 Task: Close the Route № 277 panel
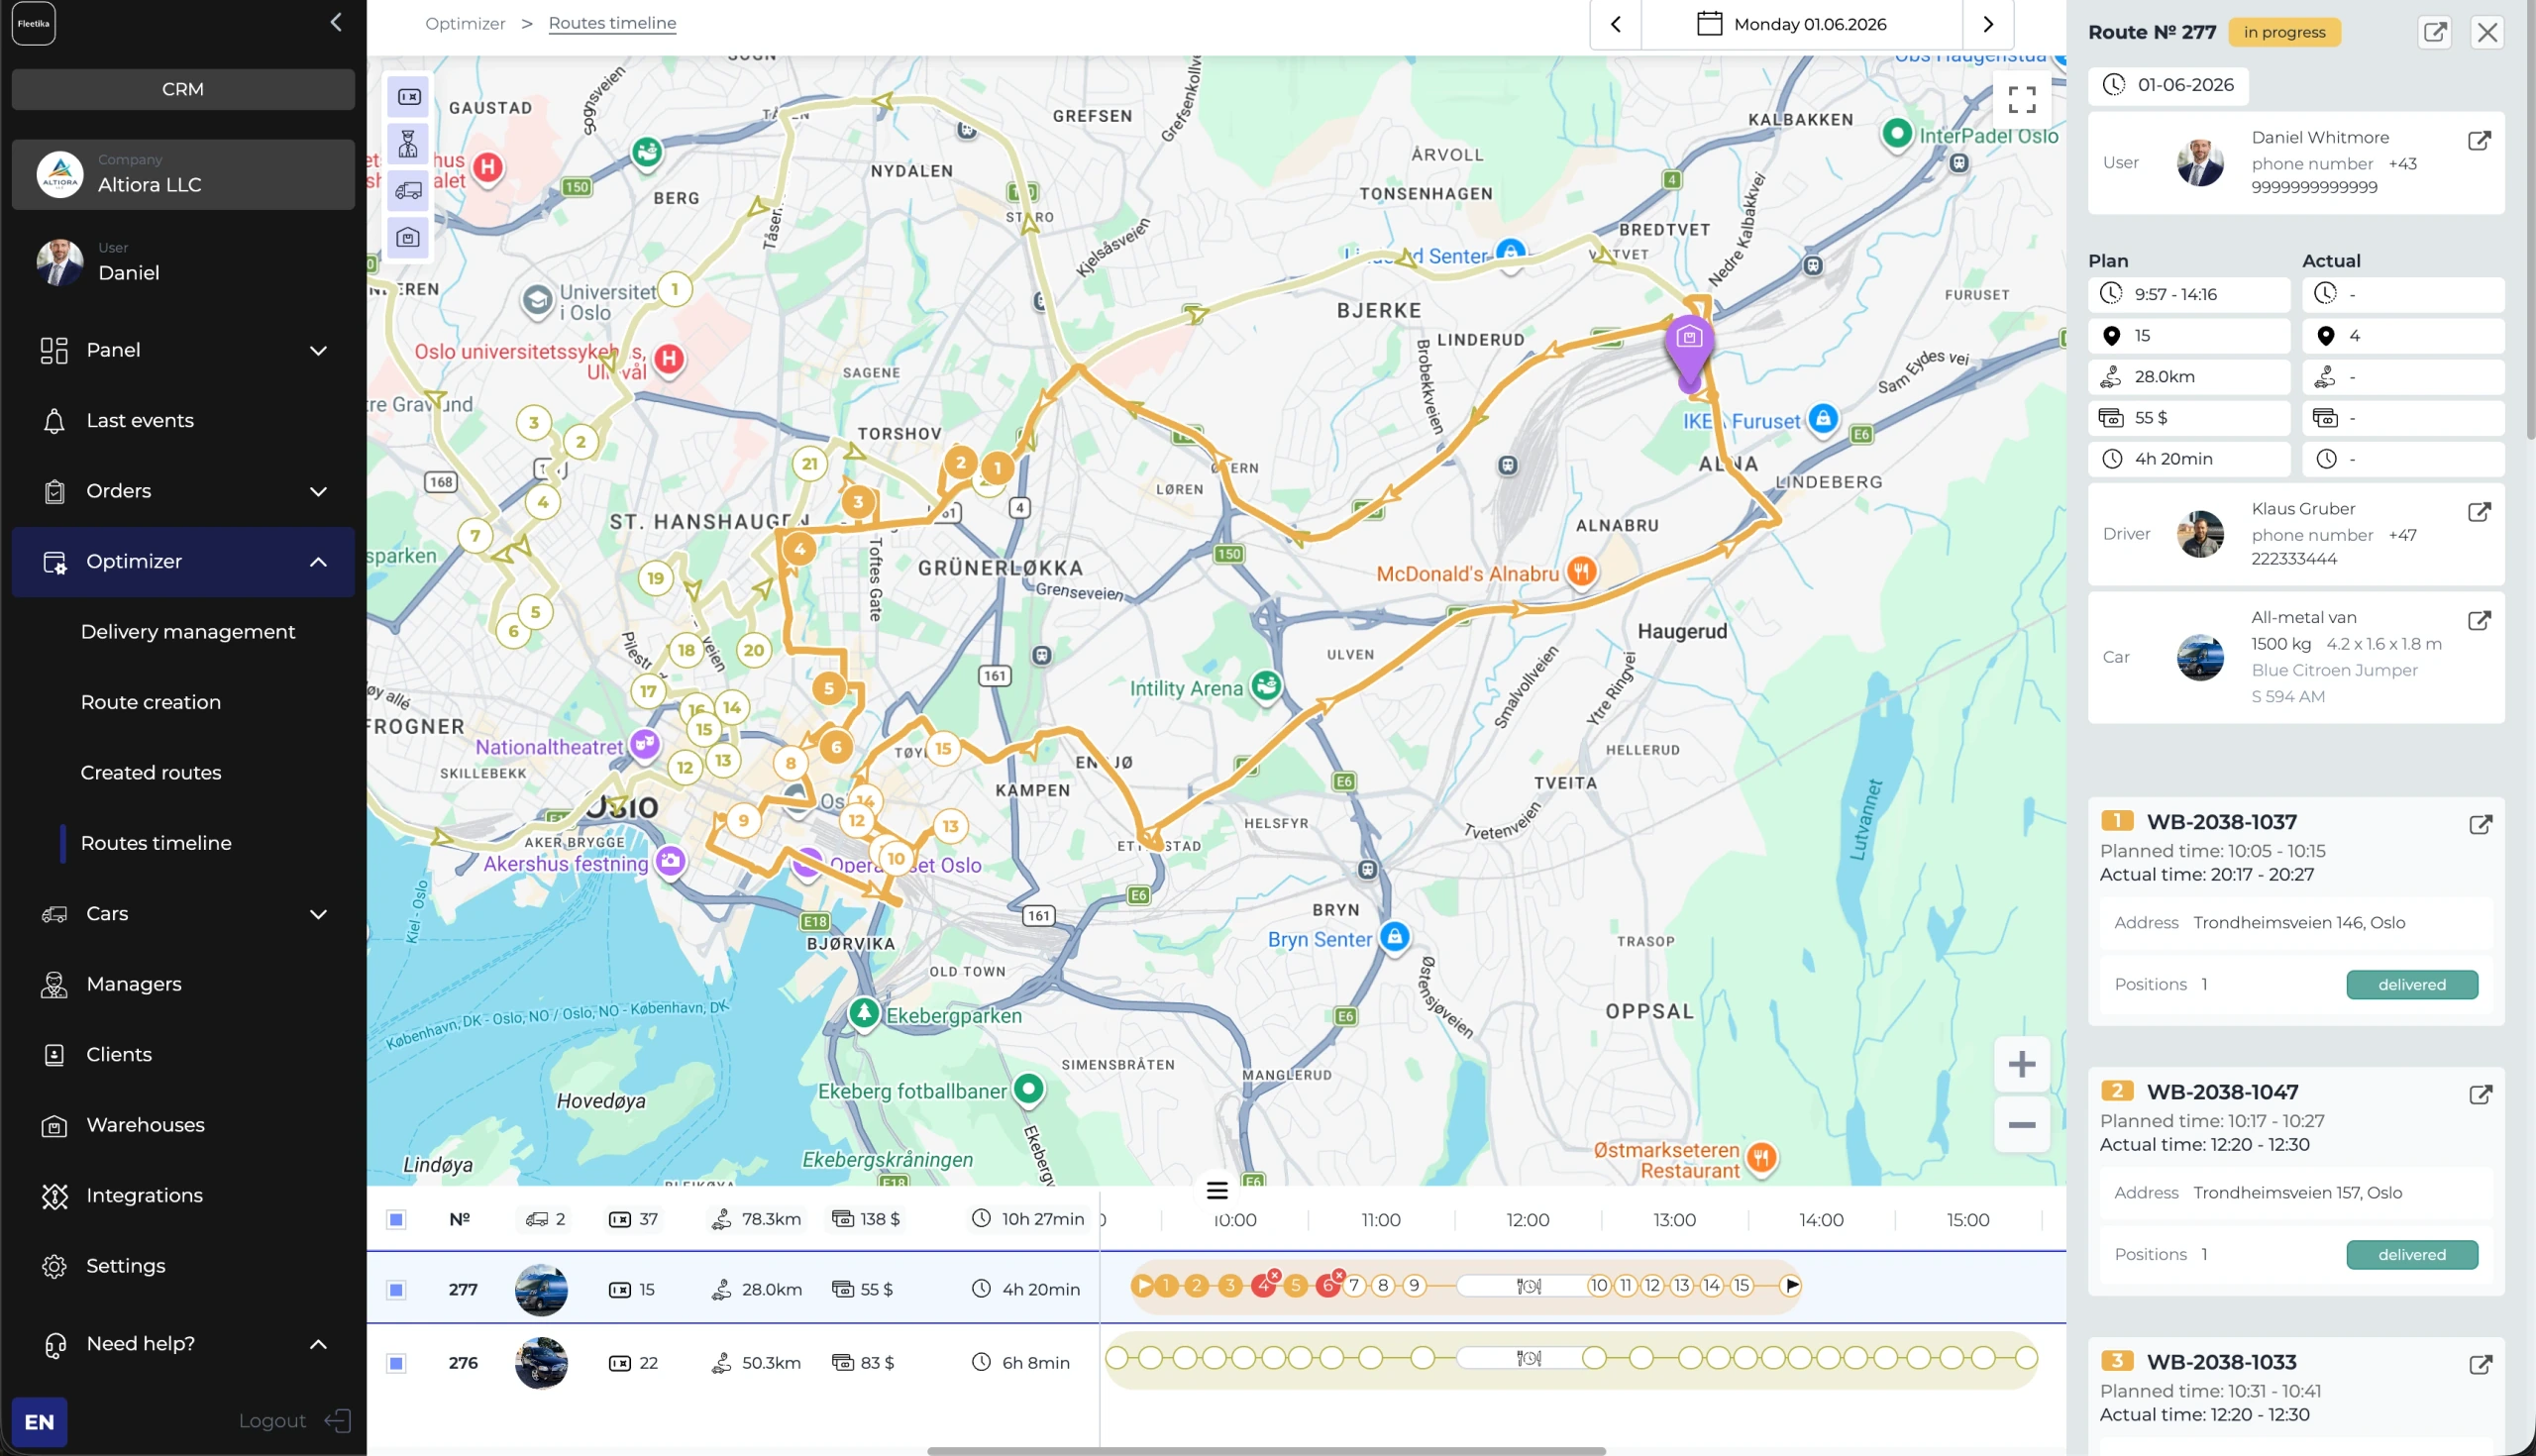2488,32
